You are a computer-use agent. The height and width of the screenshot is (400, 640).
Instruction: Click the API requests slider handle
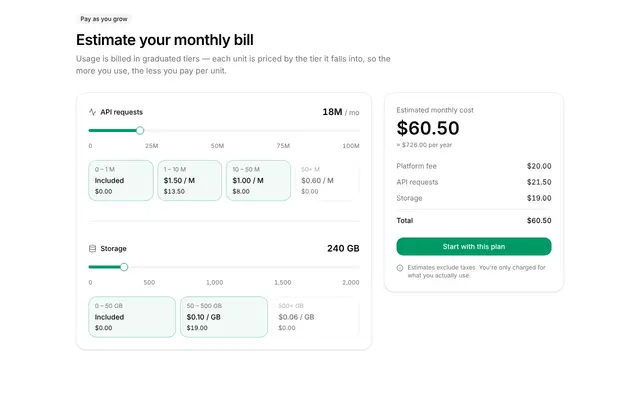140,131
